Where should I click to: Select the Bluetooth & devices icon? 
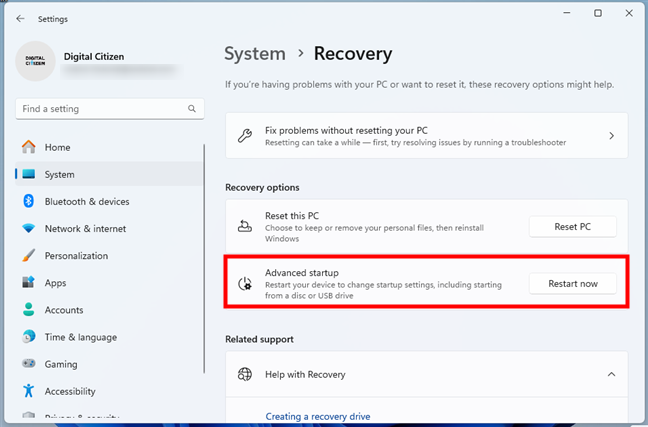28,201
